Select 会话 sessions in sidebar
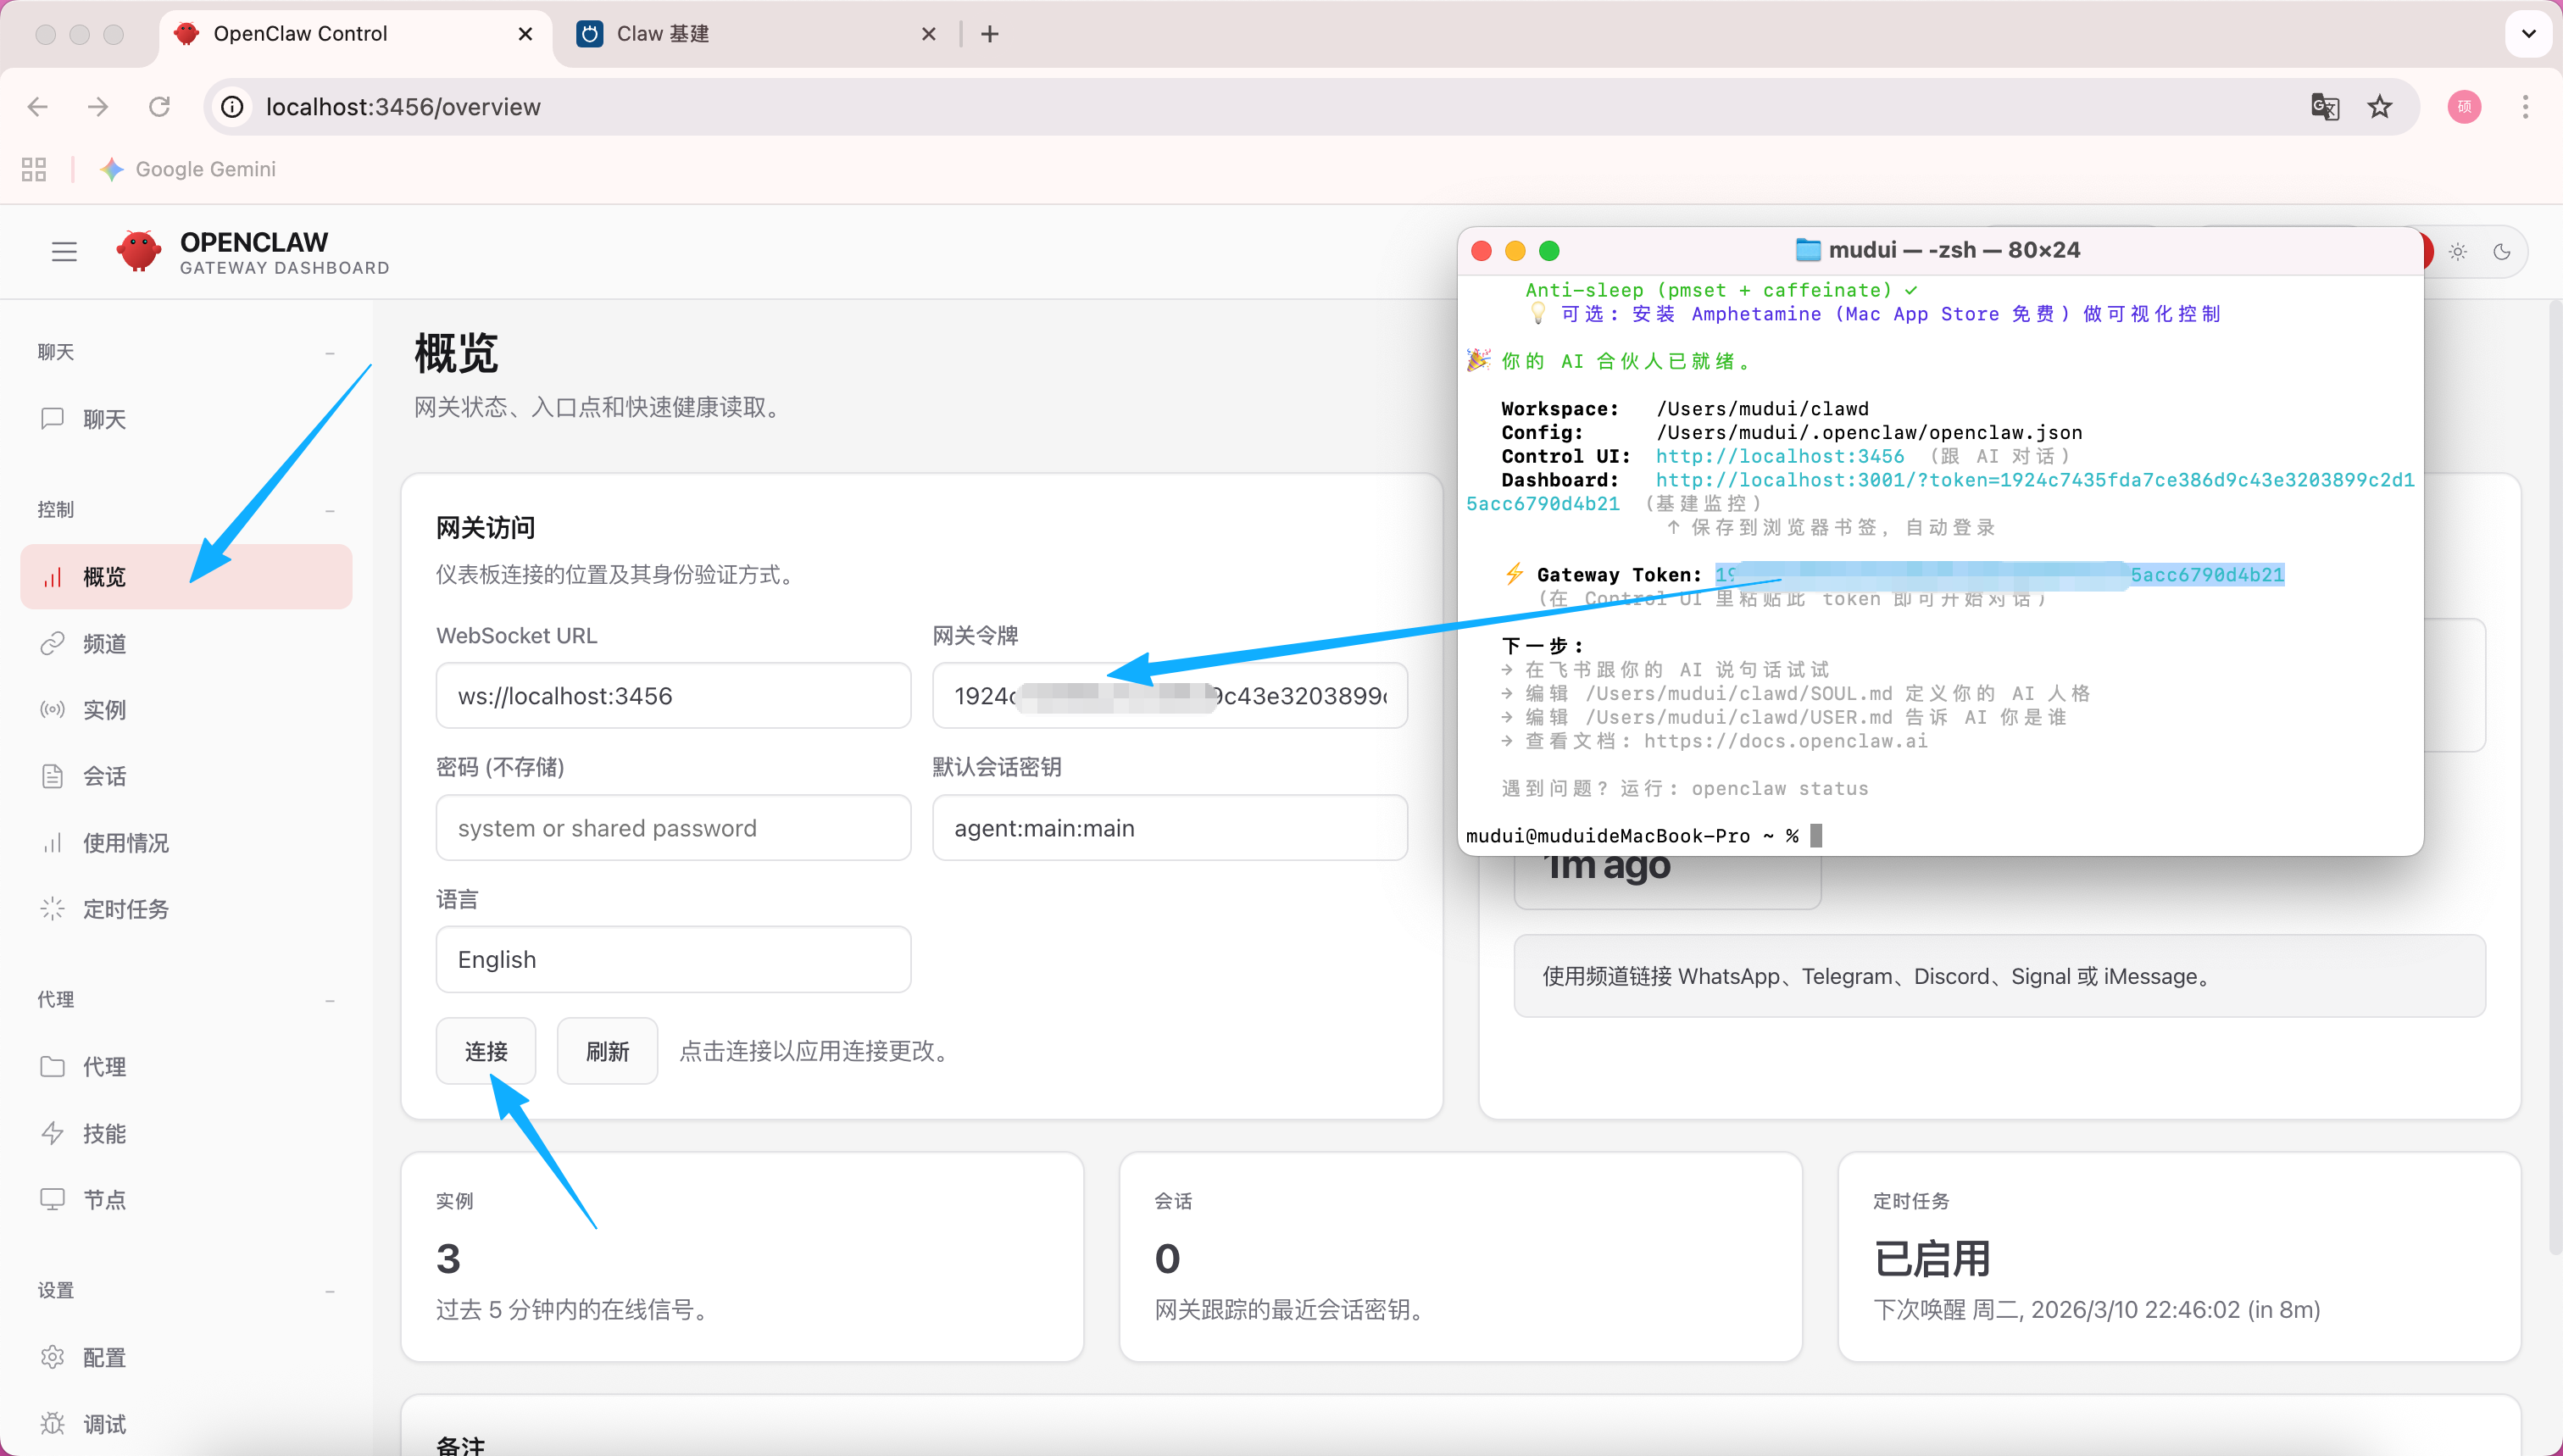This screenshot has width=2563, height=1456. click(x=104, y=776)
